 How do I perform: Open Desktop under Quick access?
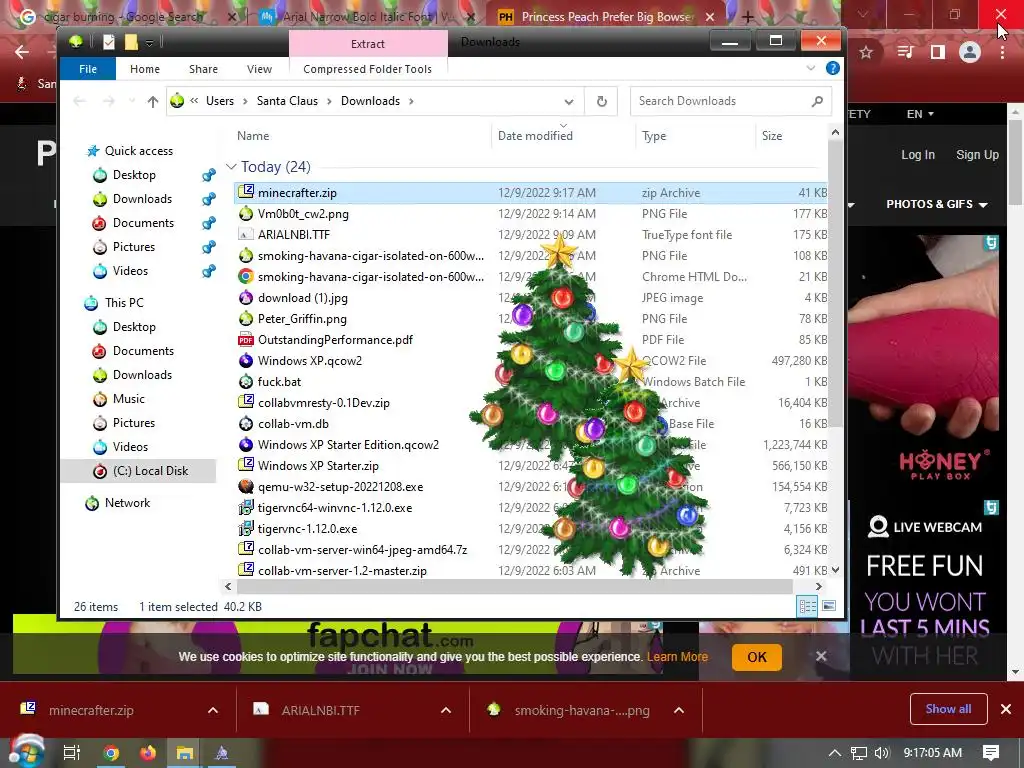134,174
